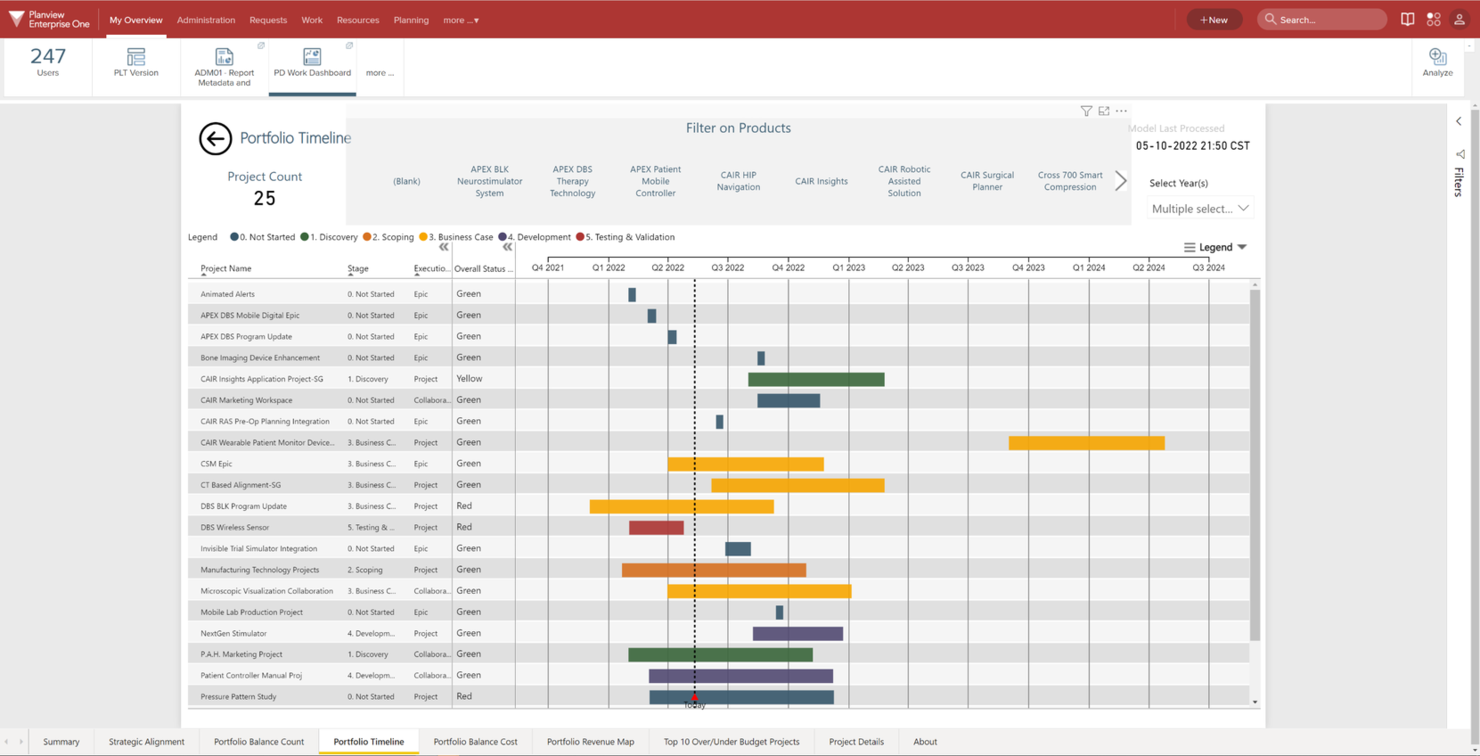
Task: Click the focus mode expand icon
Action: pos(1104,111)
